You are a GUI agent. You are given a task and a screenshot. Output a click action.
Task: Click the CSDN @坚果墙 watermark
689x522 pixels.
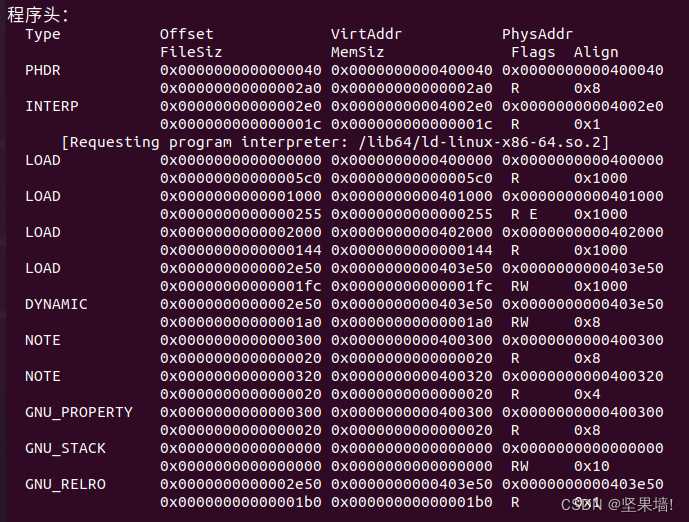click(x=617, y=504)
